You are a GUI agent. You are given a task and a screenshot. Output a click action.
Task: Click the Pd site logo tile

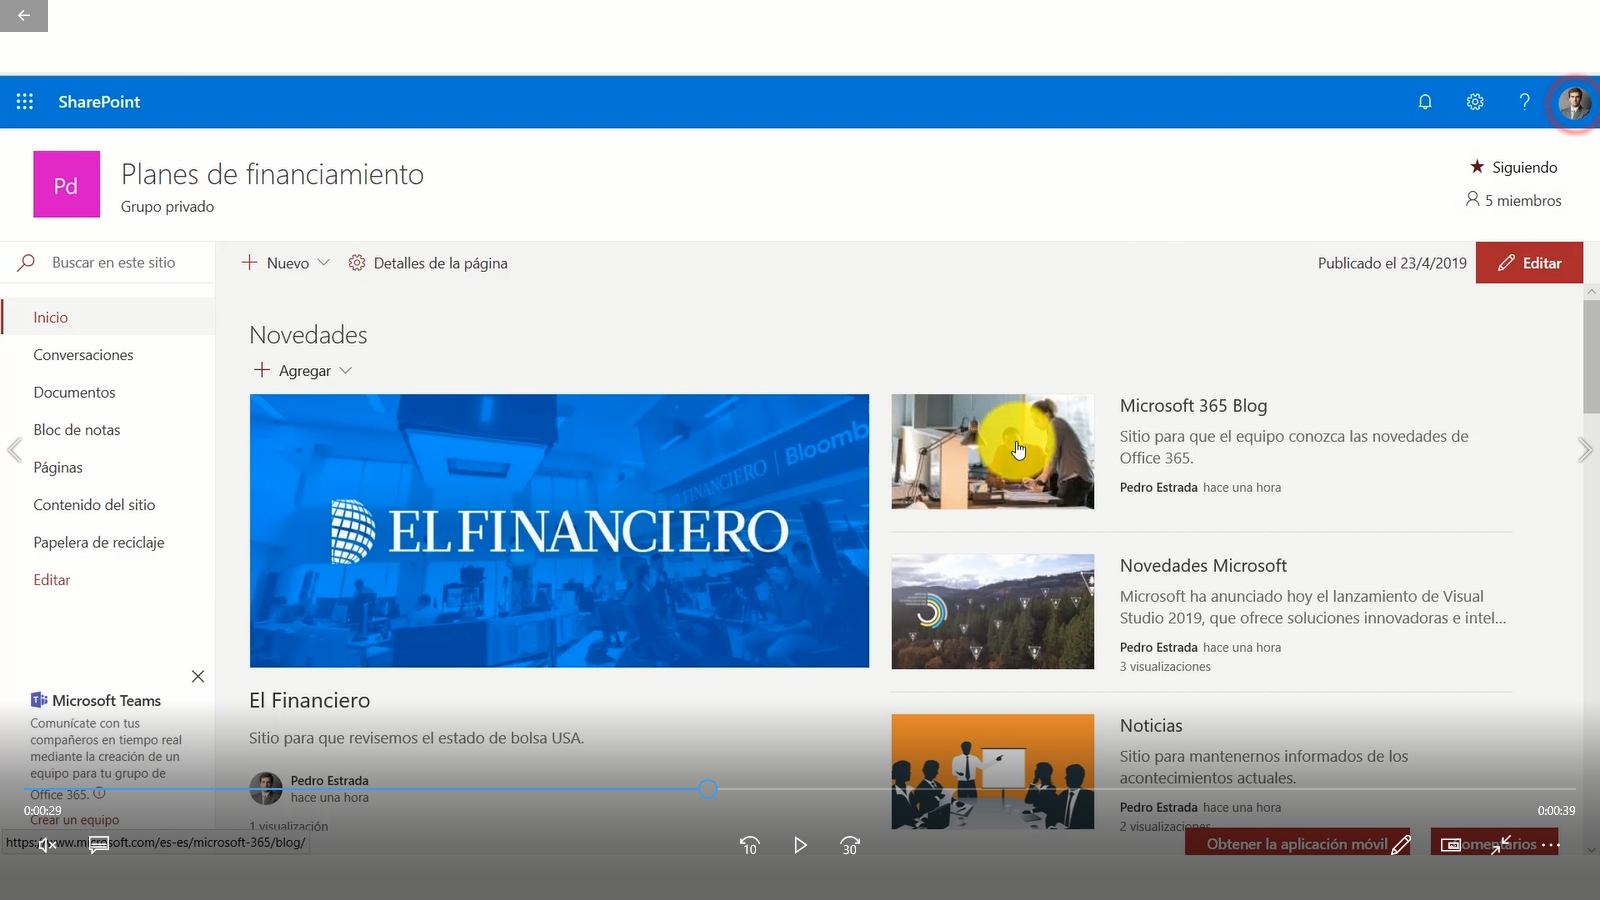(66, 184)
